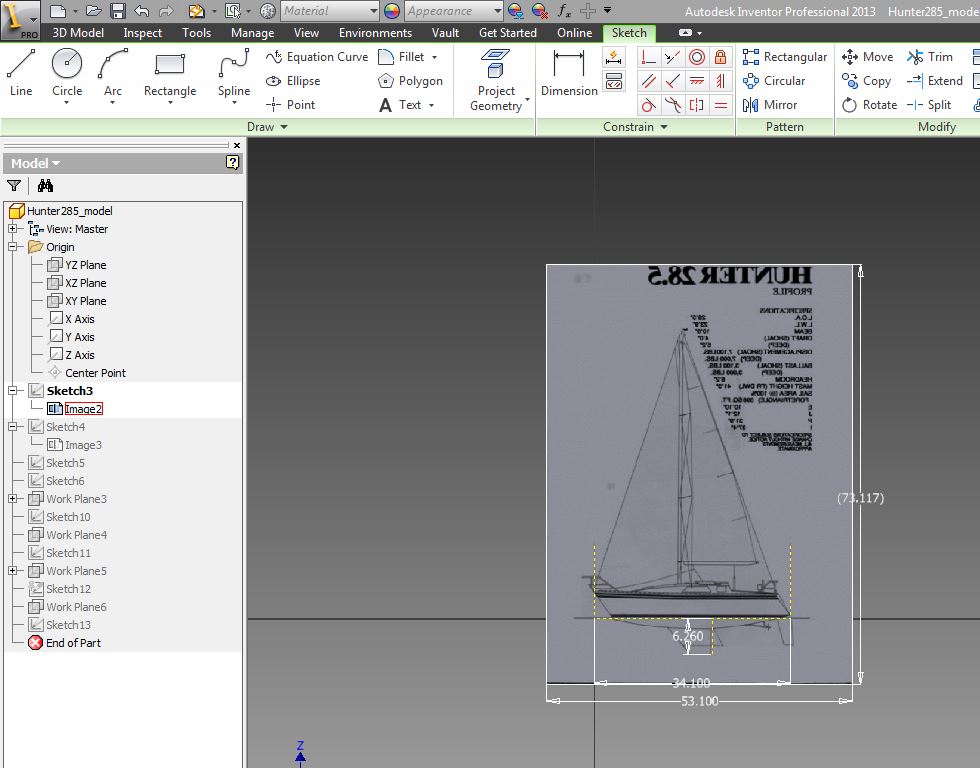Click the Save icon in quick access toolbar
The width and height of the screenshot is (980, 768).
[118, 11]
